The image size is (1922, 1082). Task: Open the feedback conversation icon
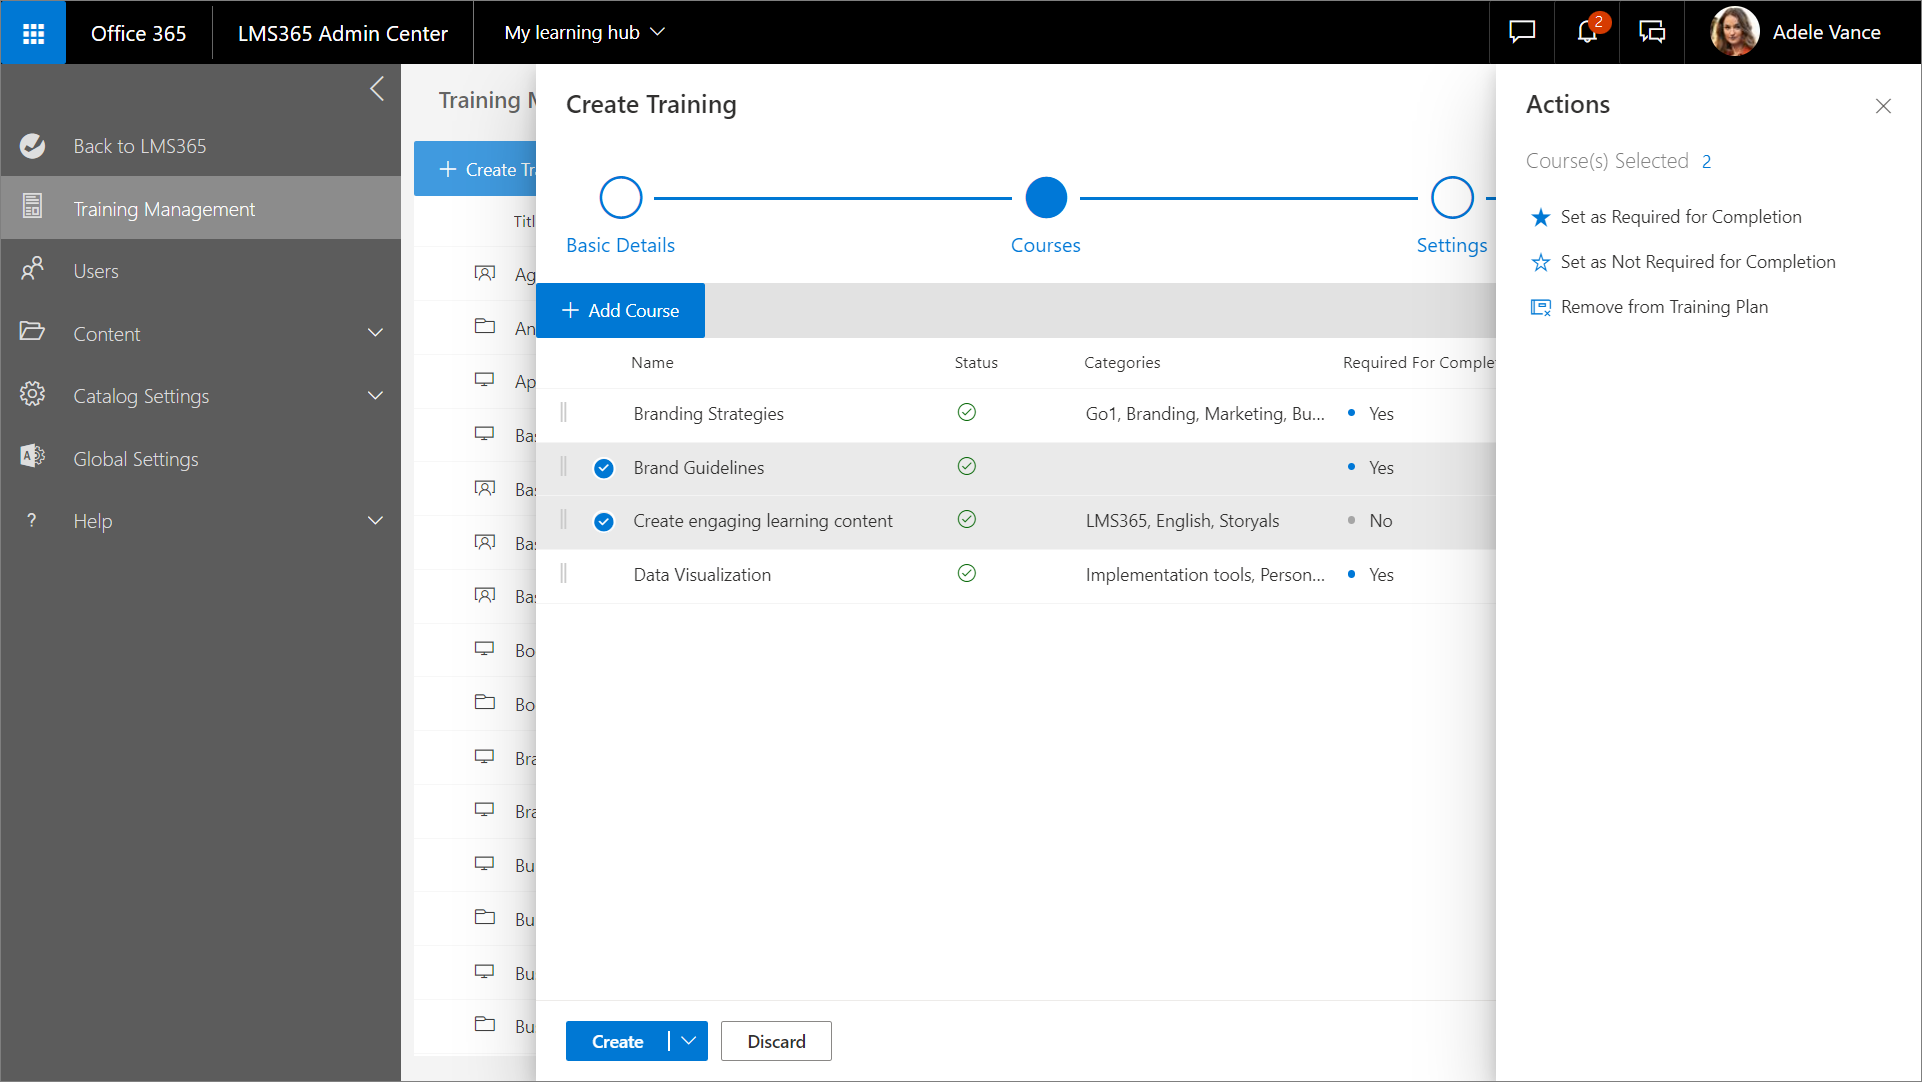pyautogui.click(x=1652, y=32)
